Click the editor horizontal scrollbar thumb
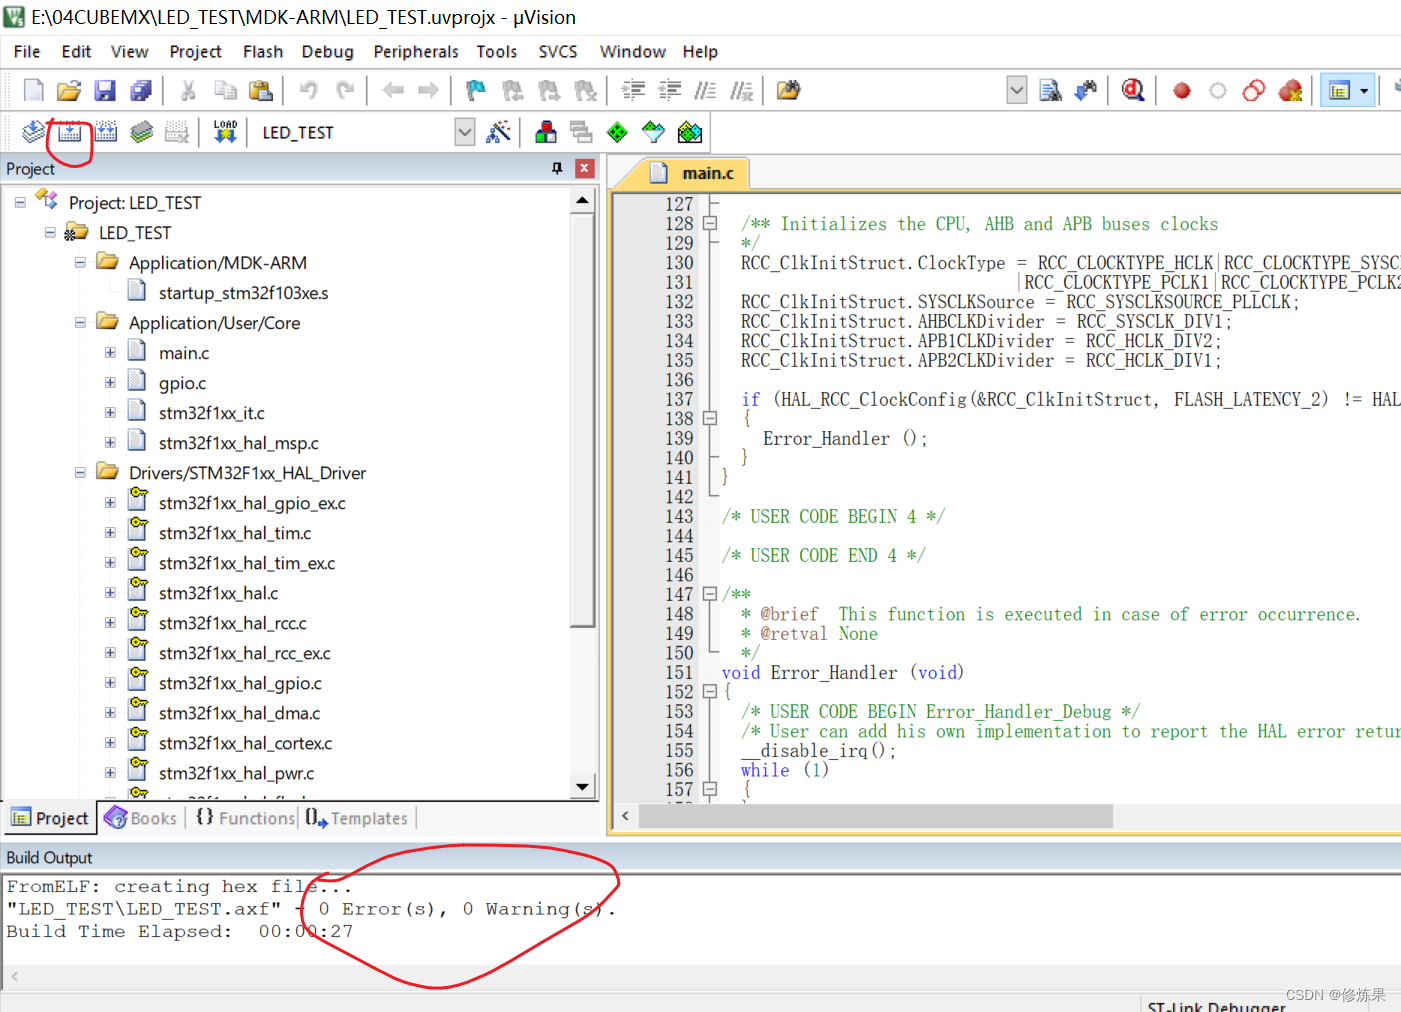The image size is (1401, 1012). click(875, 816)
